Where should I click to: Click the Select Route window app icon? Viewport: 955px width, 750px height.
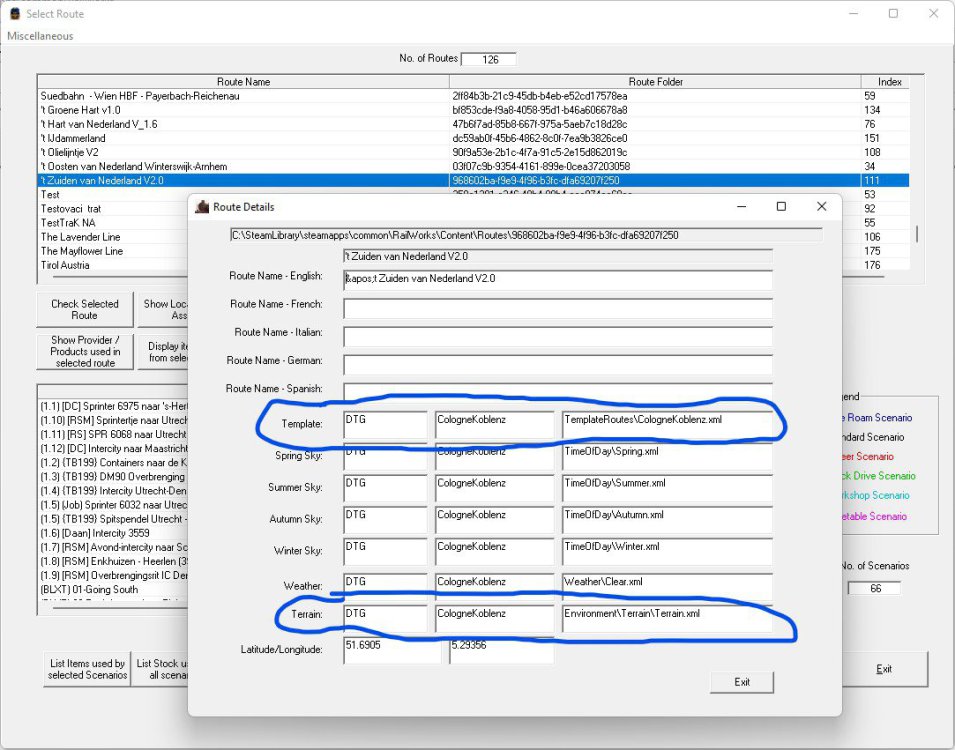coord(13,14)
